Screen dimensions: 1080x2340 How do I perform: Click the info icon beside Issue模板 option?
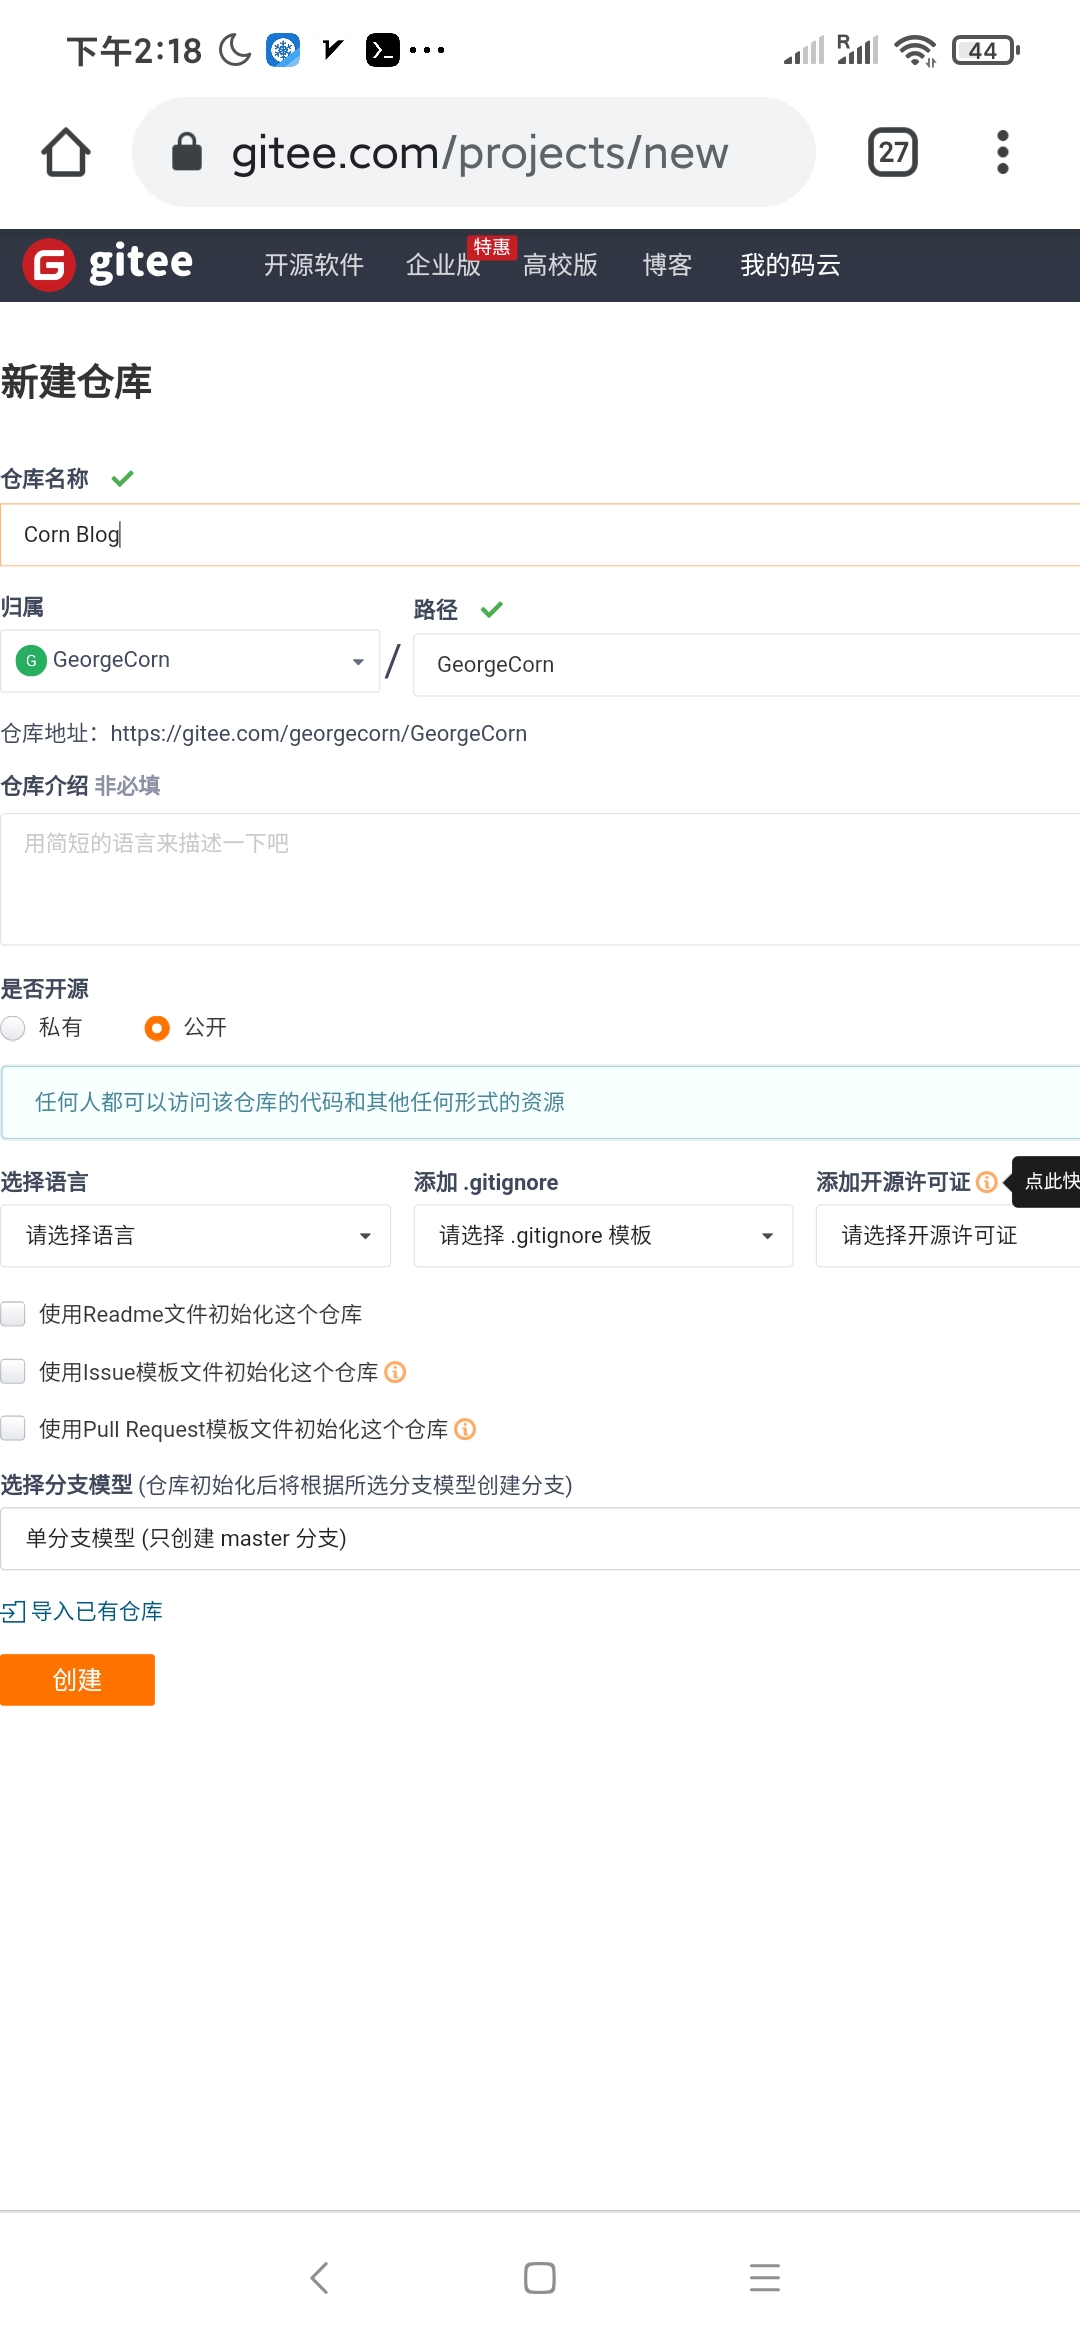(x=395, y=1372)
